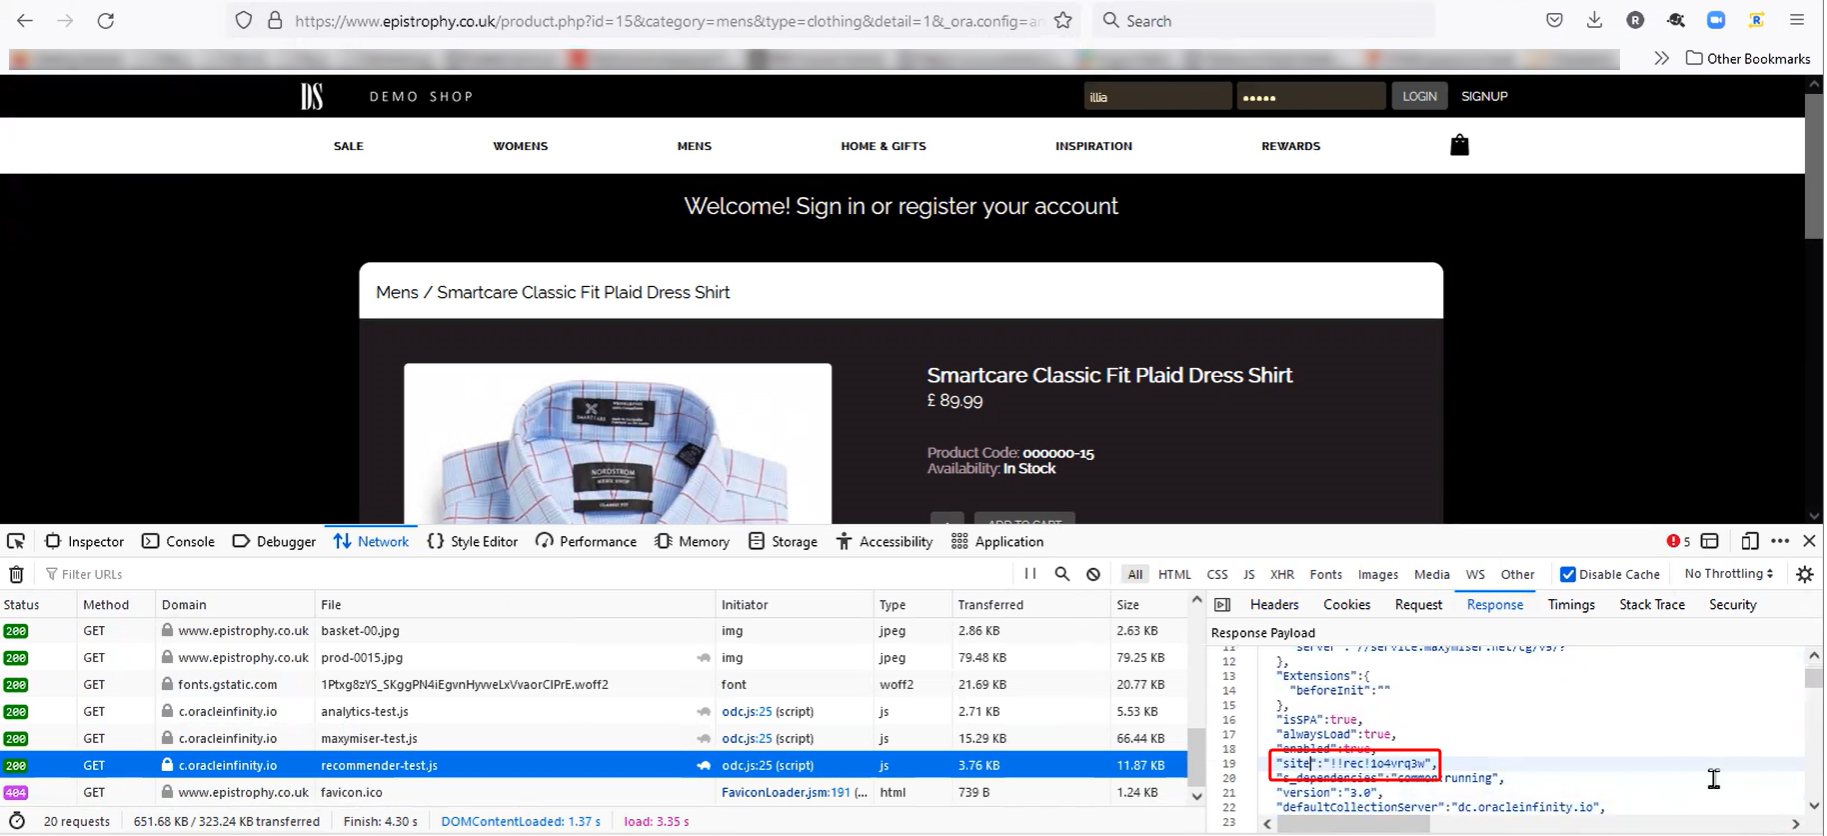The height and width of the screenshot is (836, 1827).
Task: Open No Throttling dropdown
Action: 1729,574
